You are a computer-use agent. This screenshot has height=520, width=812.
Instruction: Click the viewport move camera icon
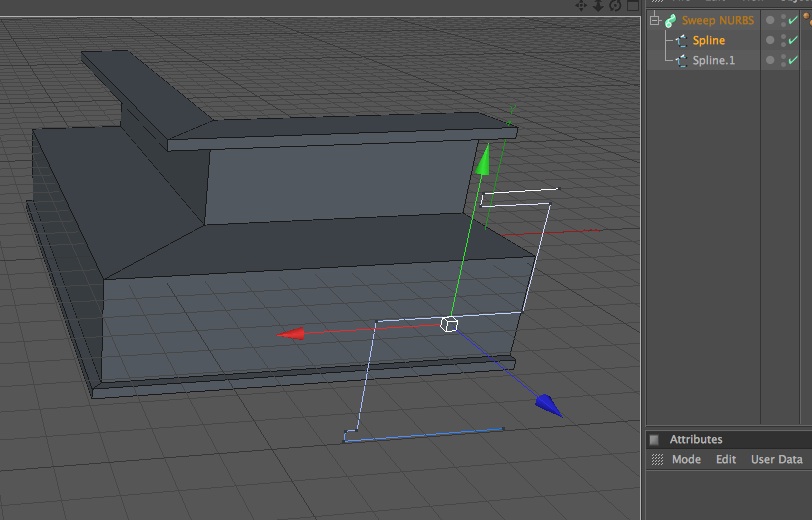(x=581, y=5)
